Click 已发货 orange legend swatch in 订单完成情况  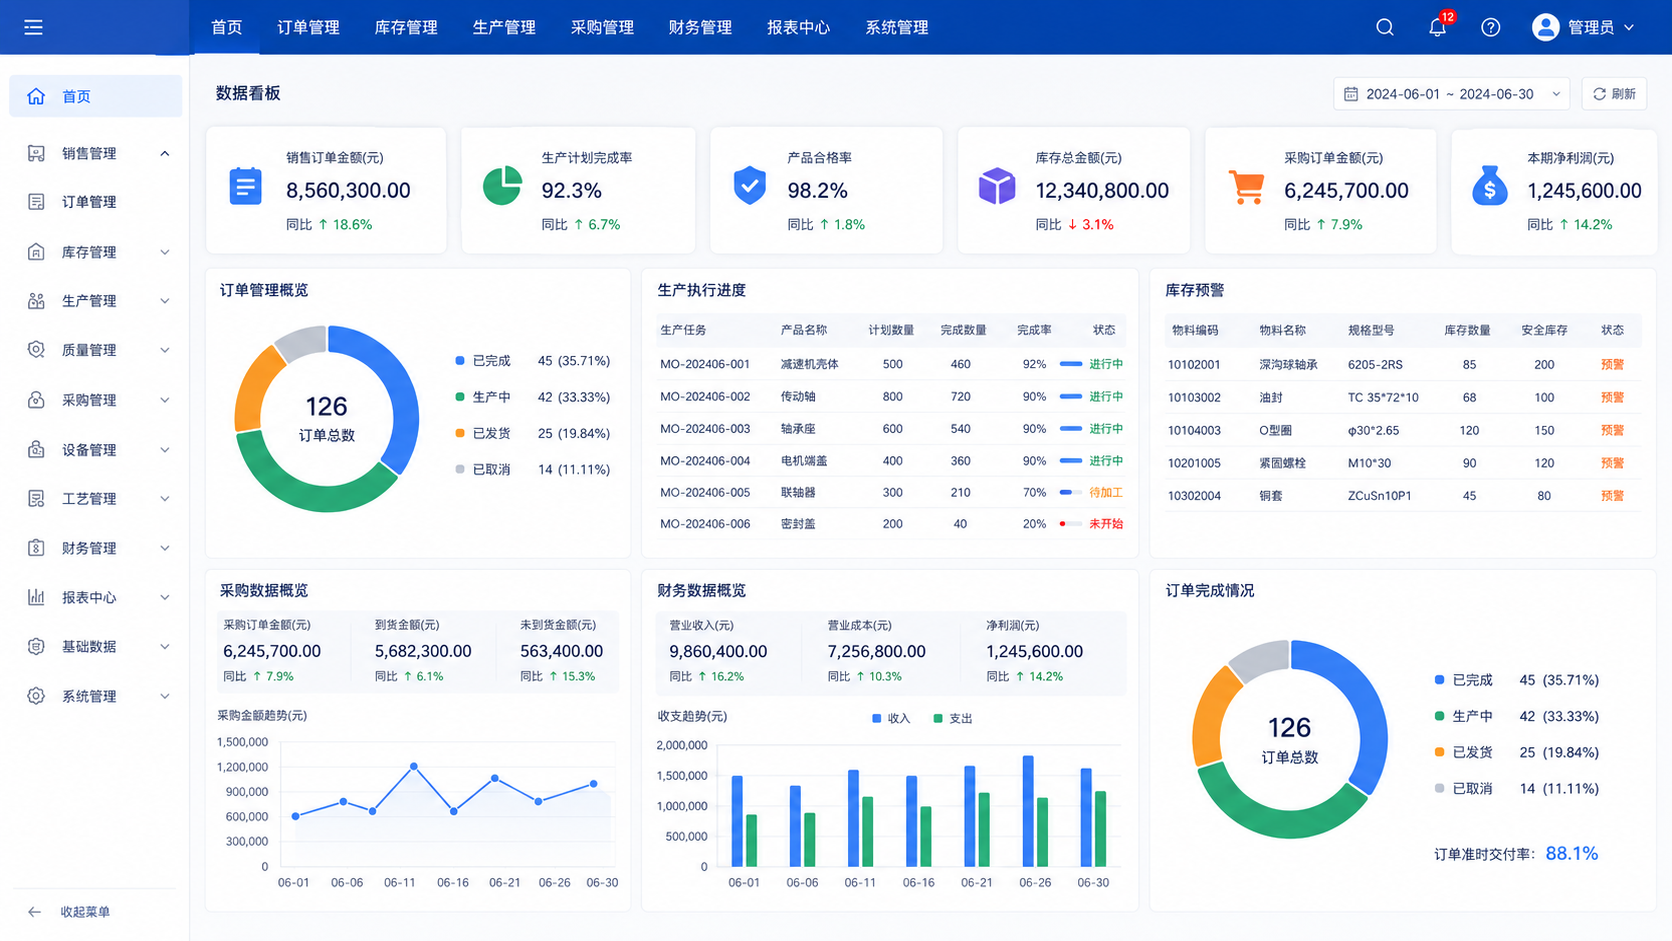pos(1439,752)
